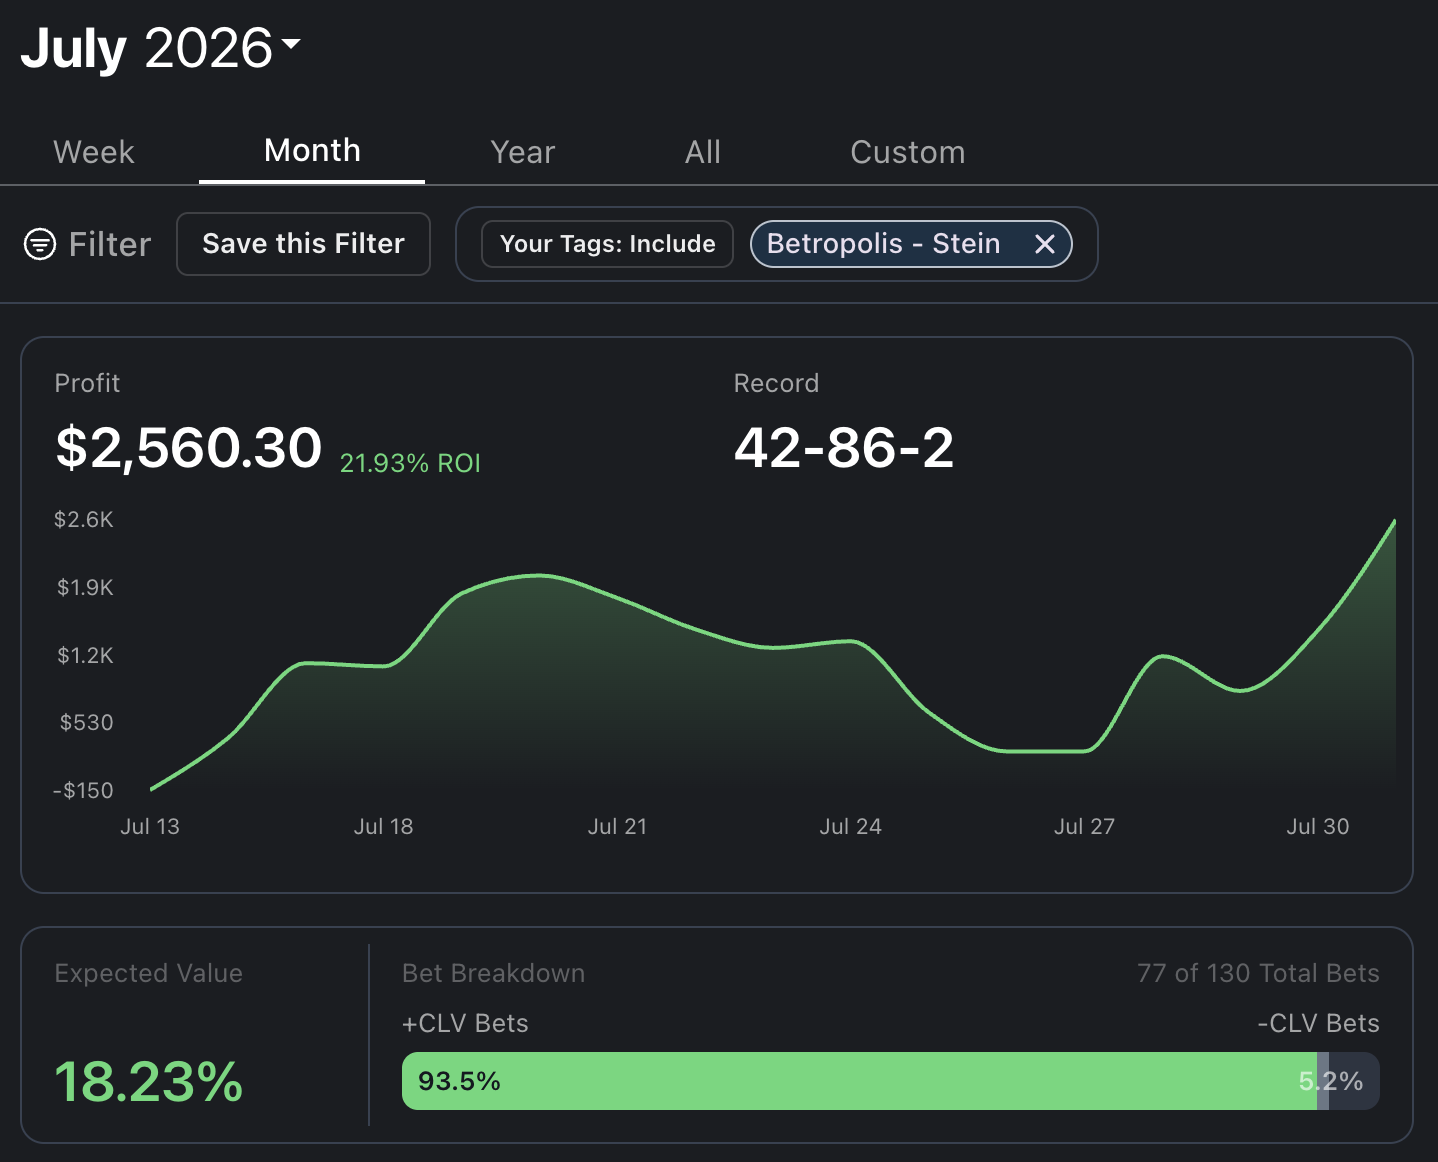Remove the Betropolis - Stein tag filter
This screenshot has width=1438, height=1162.
click(1045, 244)
